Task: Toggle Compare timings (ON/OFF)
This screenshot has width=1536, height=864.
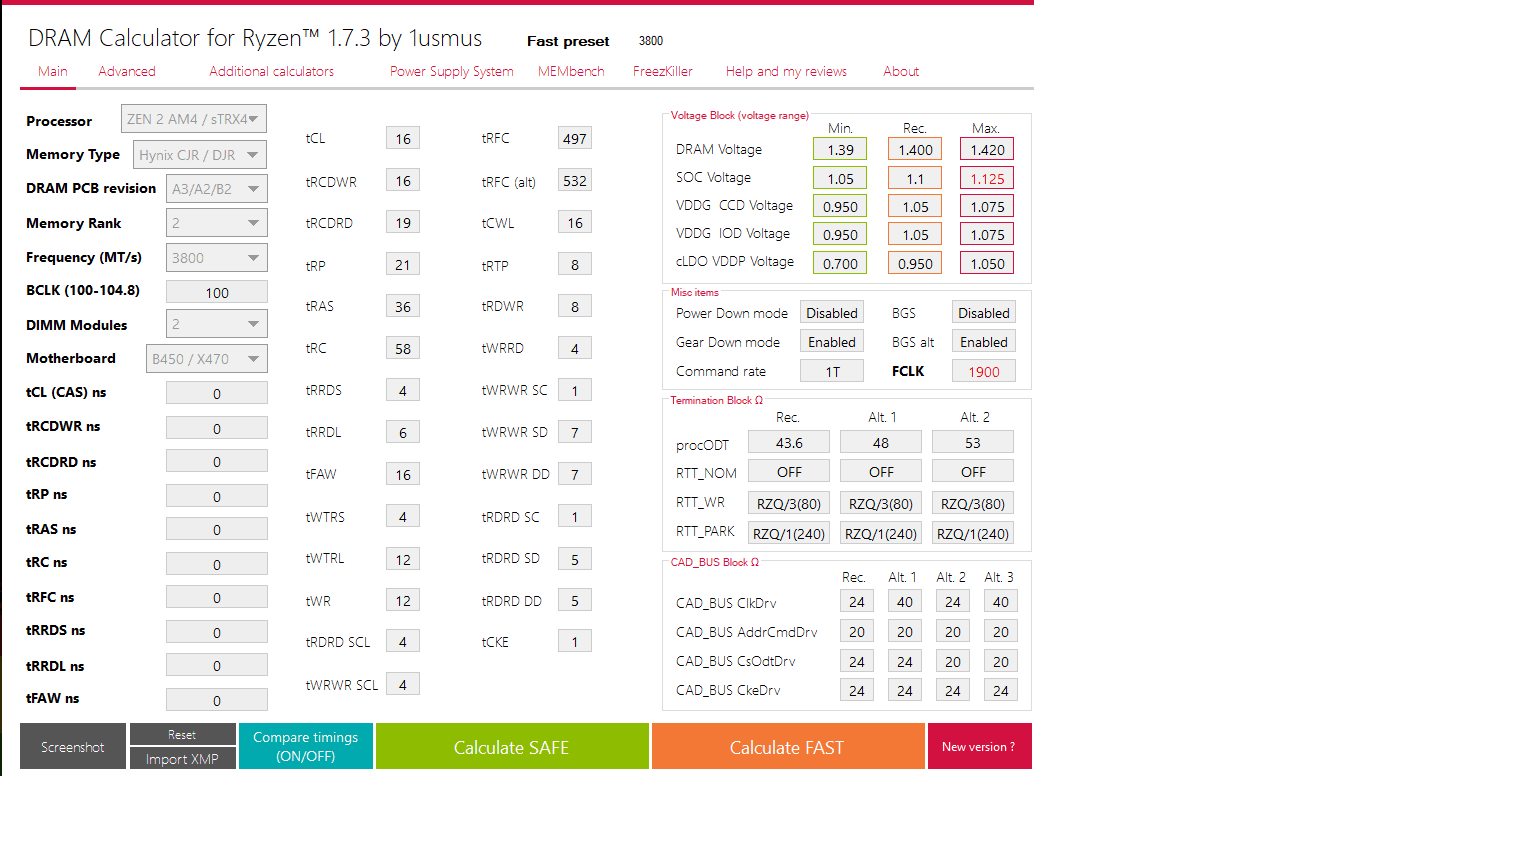Action: [x=306, y=746]
